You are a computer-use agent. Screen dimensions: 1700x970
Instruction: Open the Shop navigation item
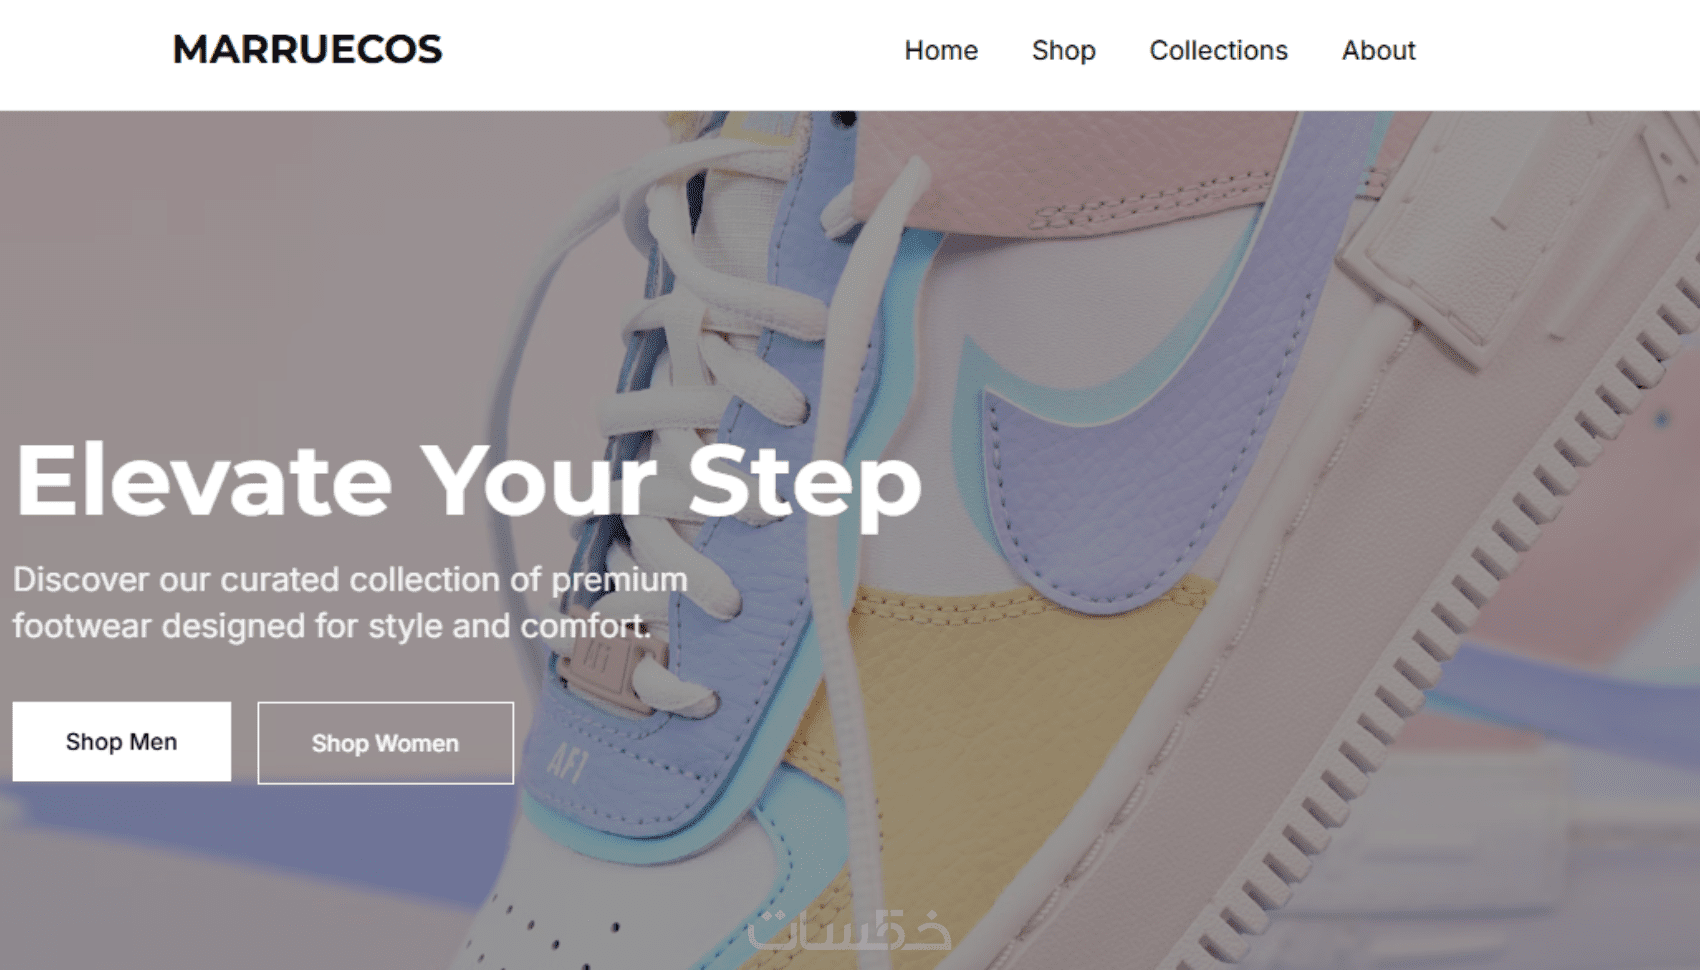pos(1063,50)
